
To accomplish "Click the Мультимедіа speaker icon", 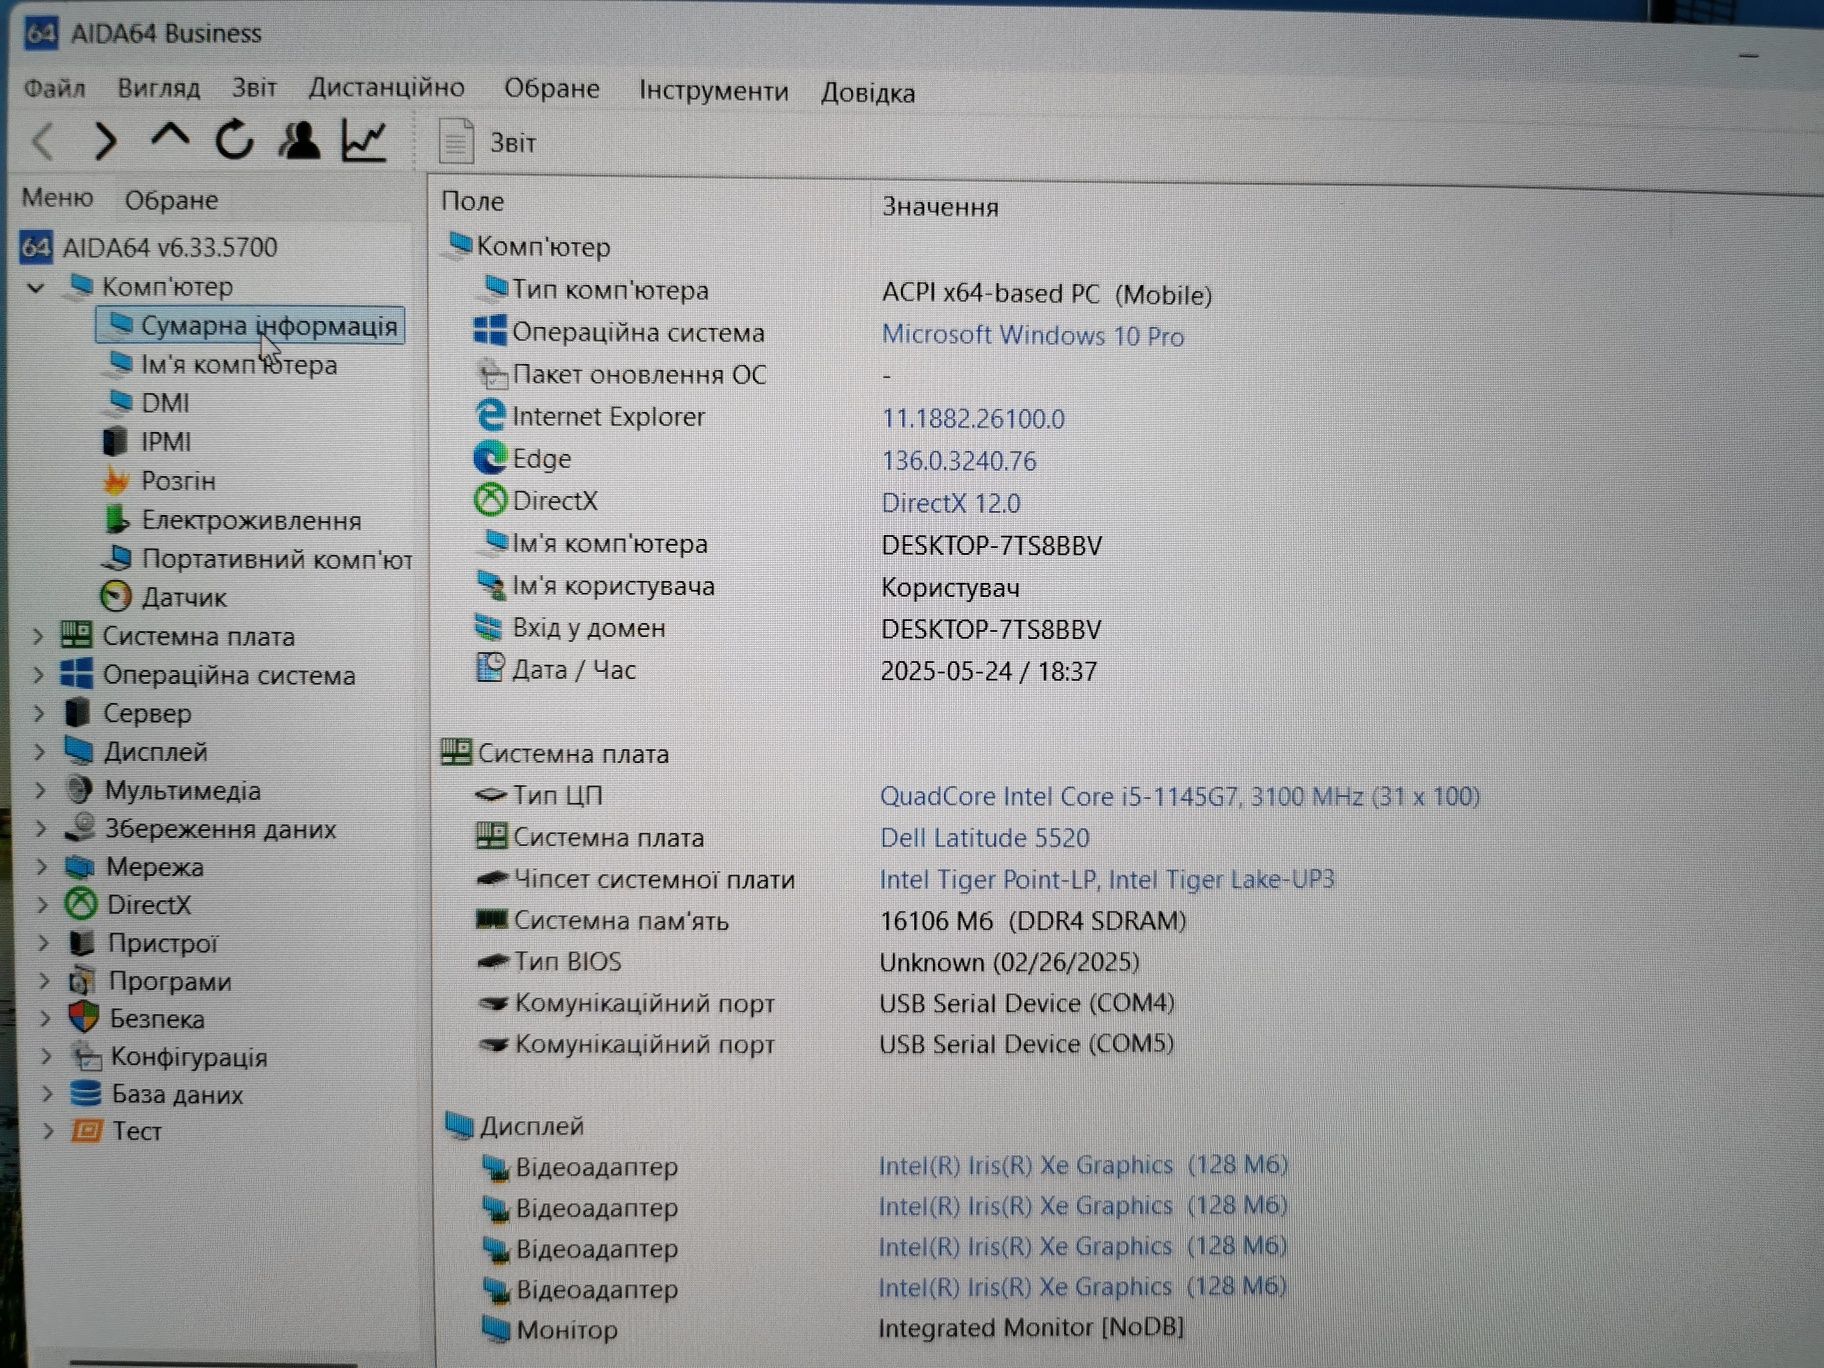I will [x=79, y=790].
